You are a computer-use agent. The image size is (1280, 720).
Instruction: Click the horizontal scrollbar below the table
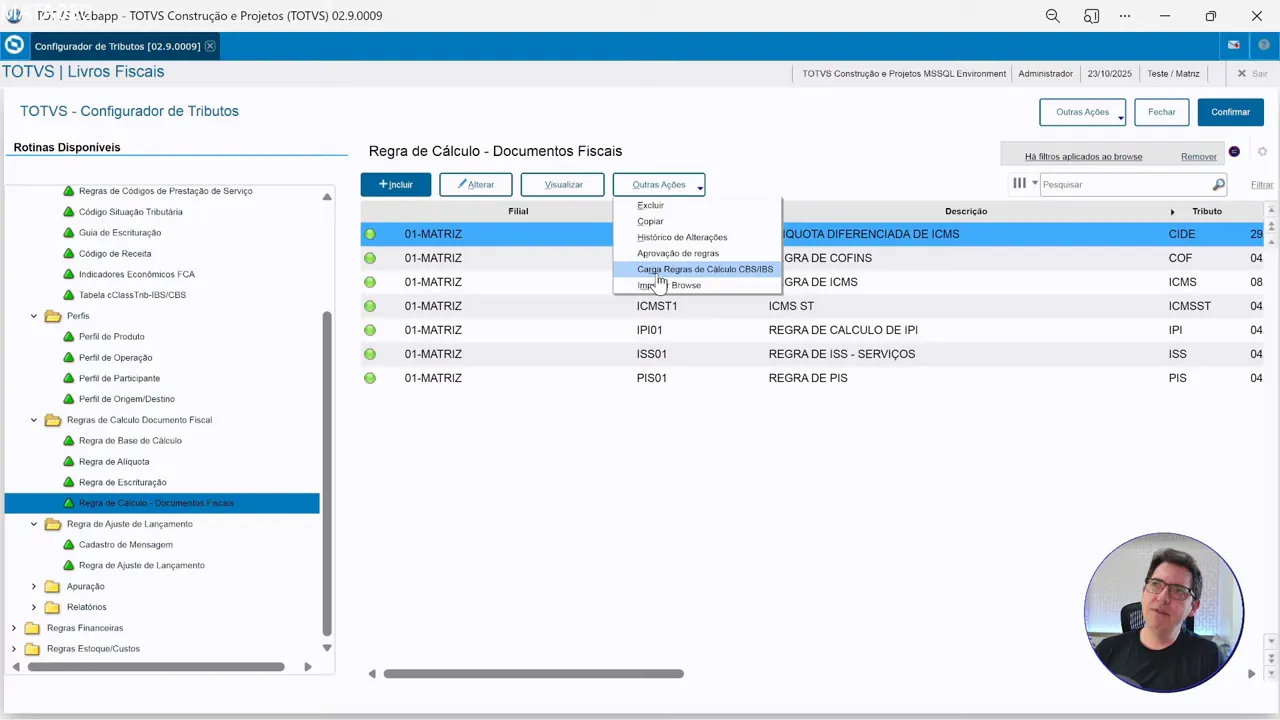pos(533,674)
